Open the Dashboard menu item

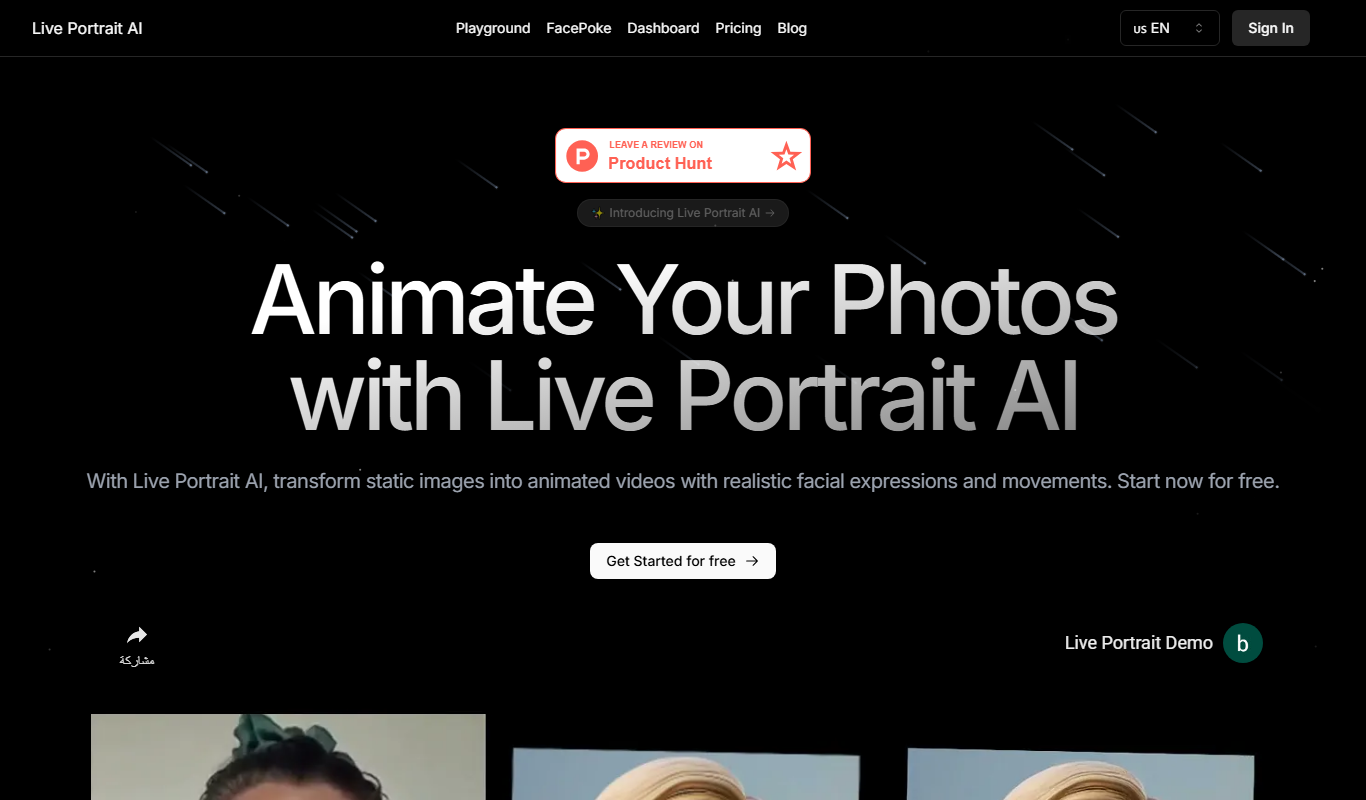[x=663, y=28]
